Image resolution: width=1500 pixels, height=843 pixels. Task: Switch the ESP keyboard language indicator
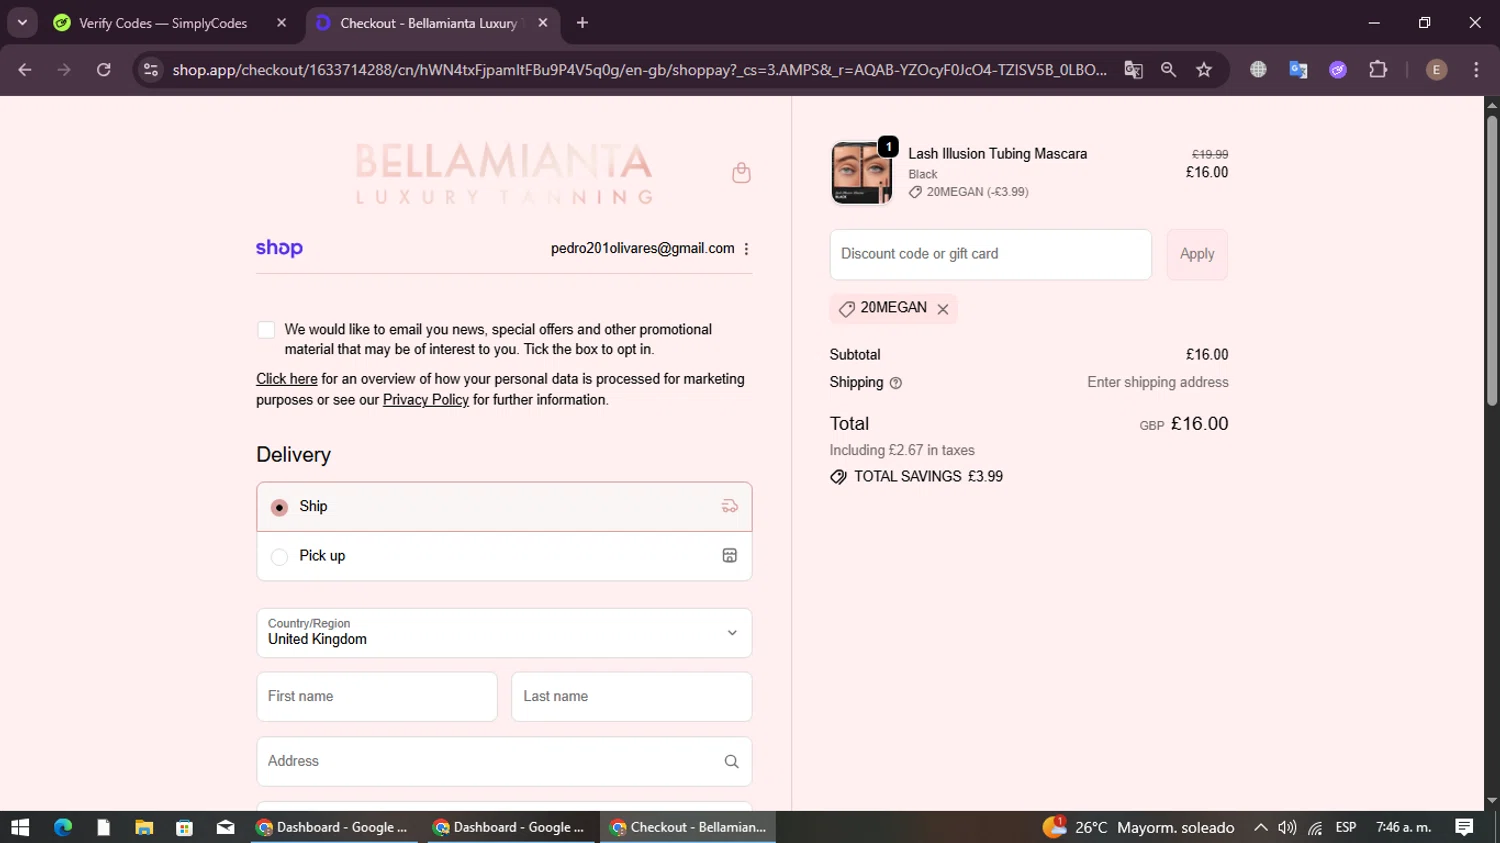click(1346, 827)
